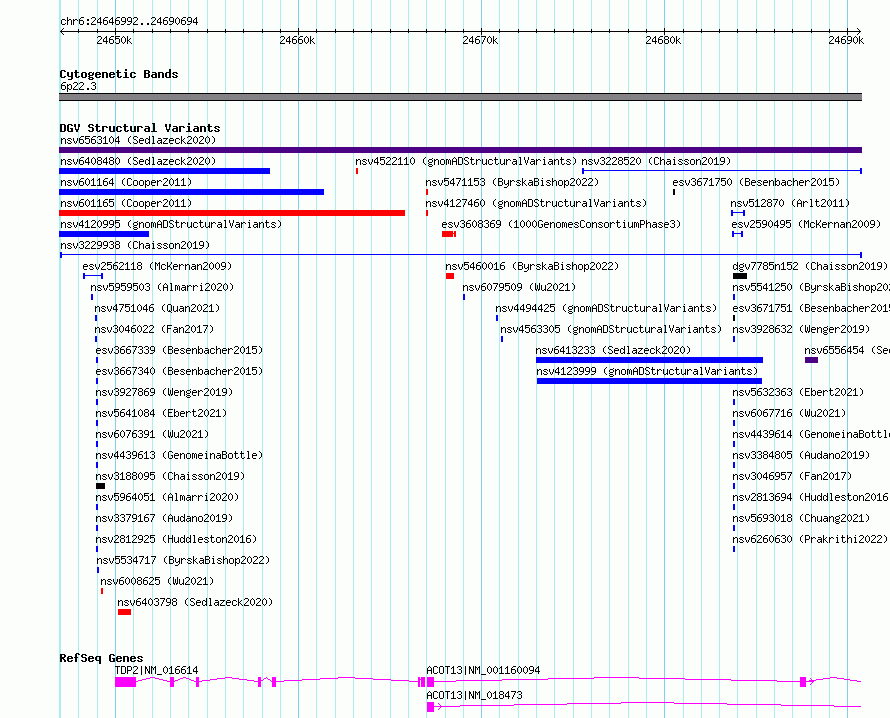Click the nsv601164 (Cooper2011) label
Image resolution: width=890 pixels, height=718 pixels.
point(126,182)
